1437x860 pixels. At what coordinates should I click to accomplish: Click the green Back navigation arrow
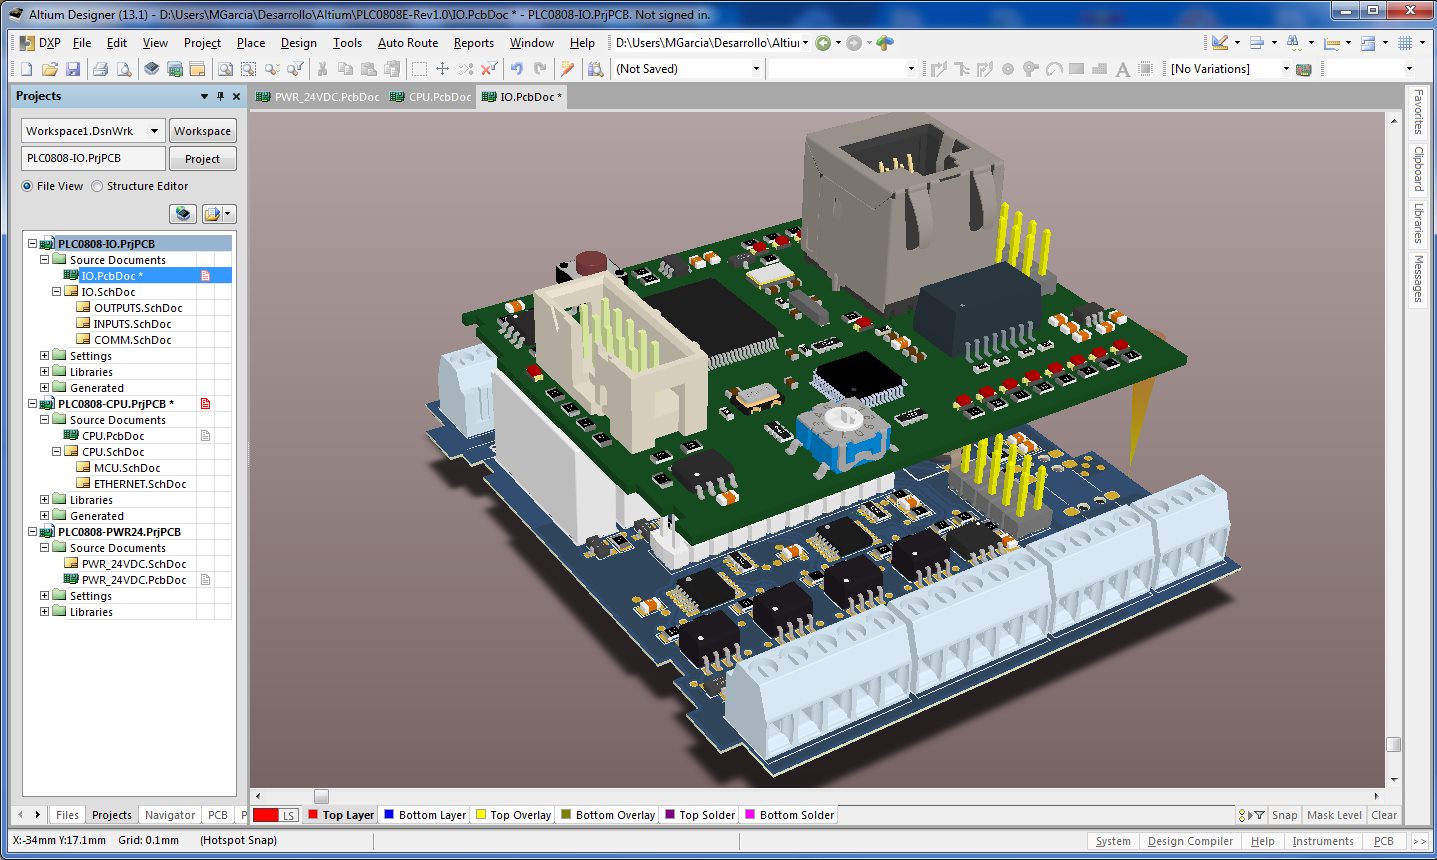[x=823, y=43]
